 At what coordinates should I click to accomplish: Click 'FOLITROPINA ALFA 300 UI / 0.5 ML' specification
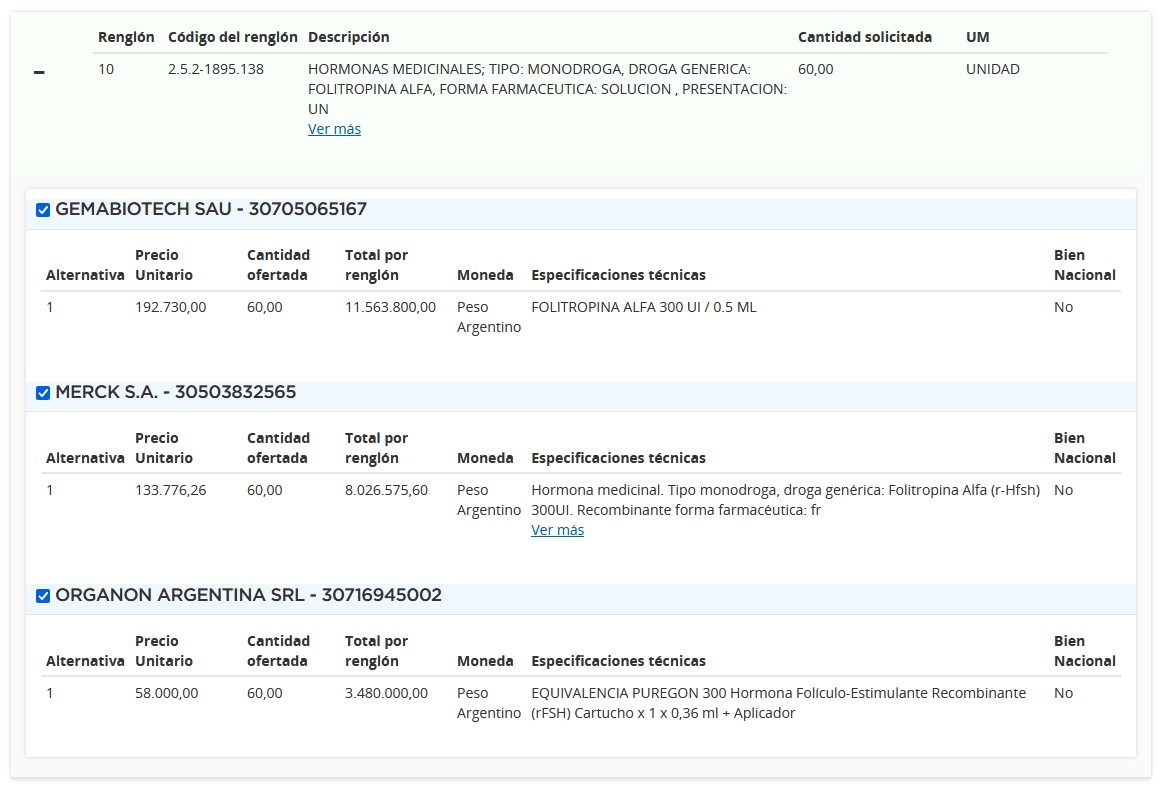tap(643, 307)
